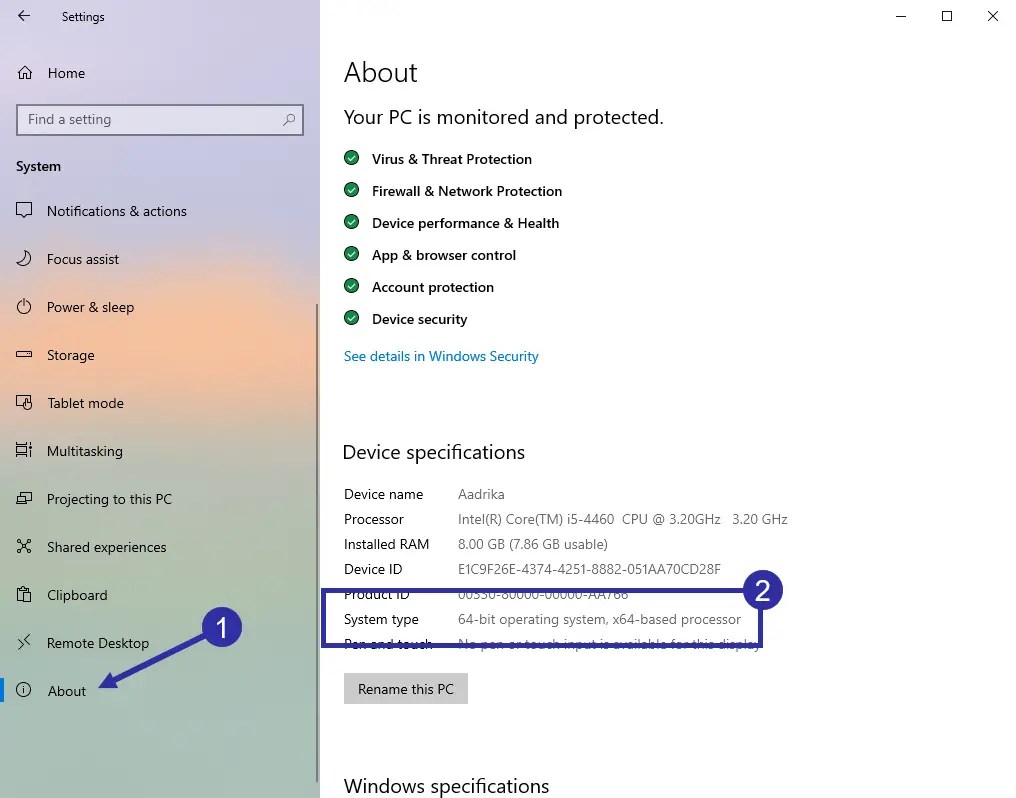Focus the Find a setting search box
The height and width of the screenshot is (798, 1016).
pyautogui.click(x=150, y=120)
